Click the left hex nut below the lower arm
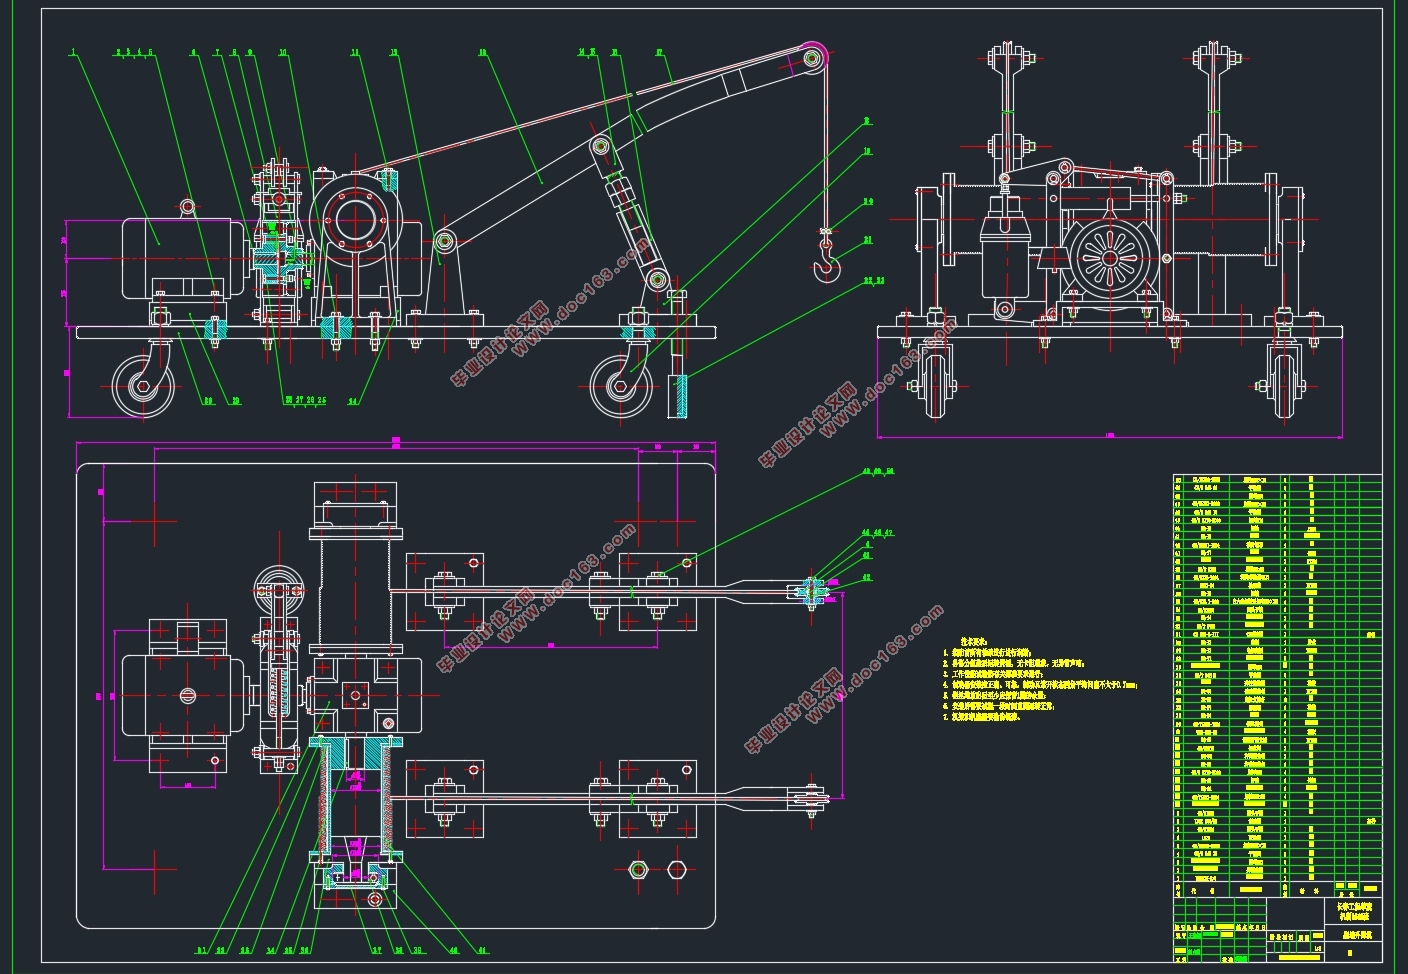 coord(639,869)
